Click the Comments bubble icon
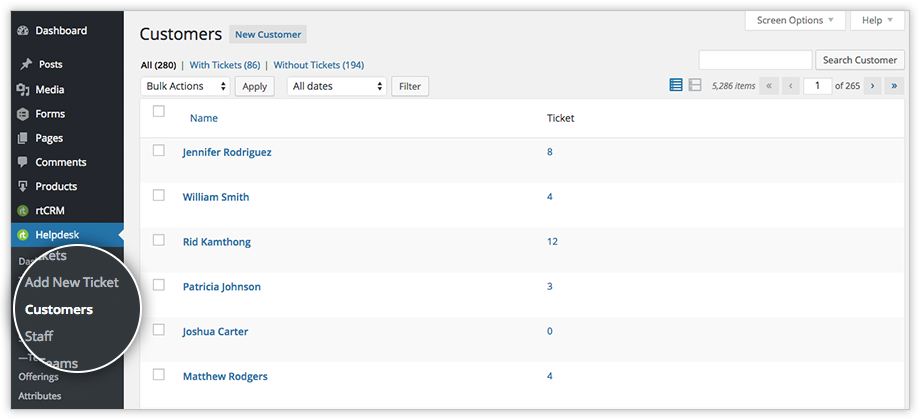Image resolution: width=920 pixels, height=420 pixels. pyautogui.click(x=23, y=162)
